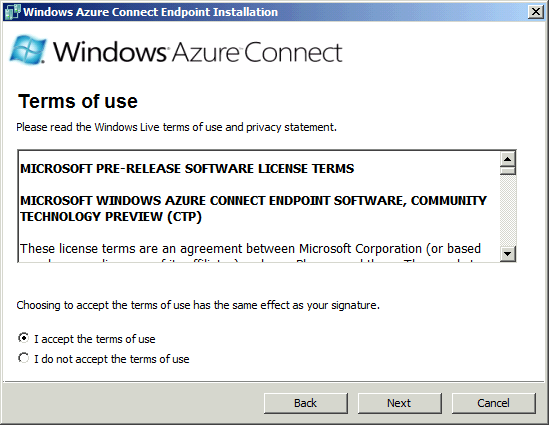Go back to the previous step
The width and height of the screenshot is (549, 425).
coord(306,403)
